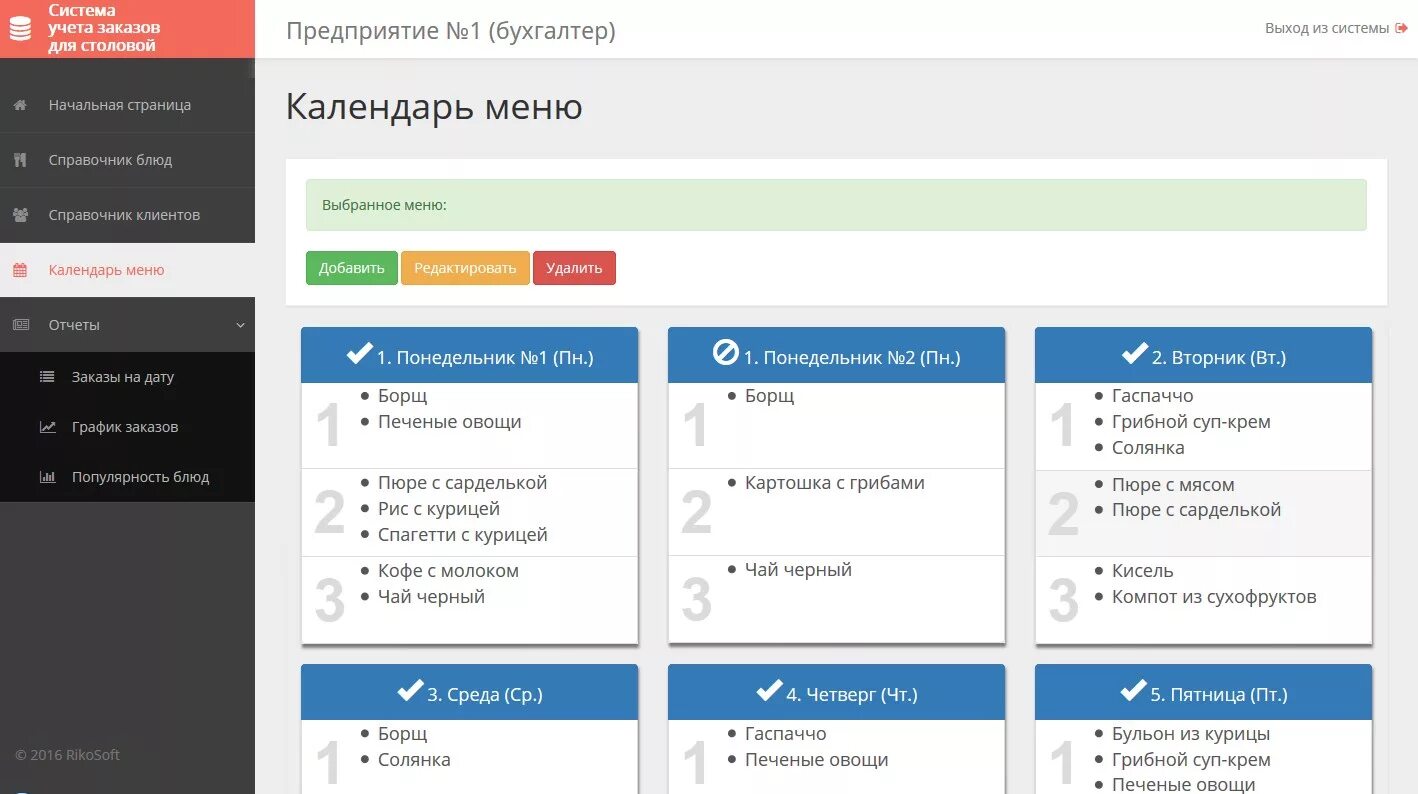Click Гаспачо in Четверг card
The height and width of the screenshot is (794, 1418).
point(786,734)
